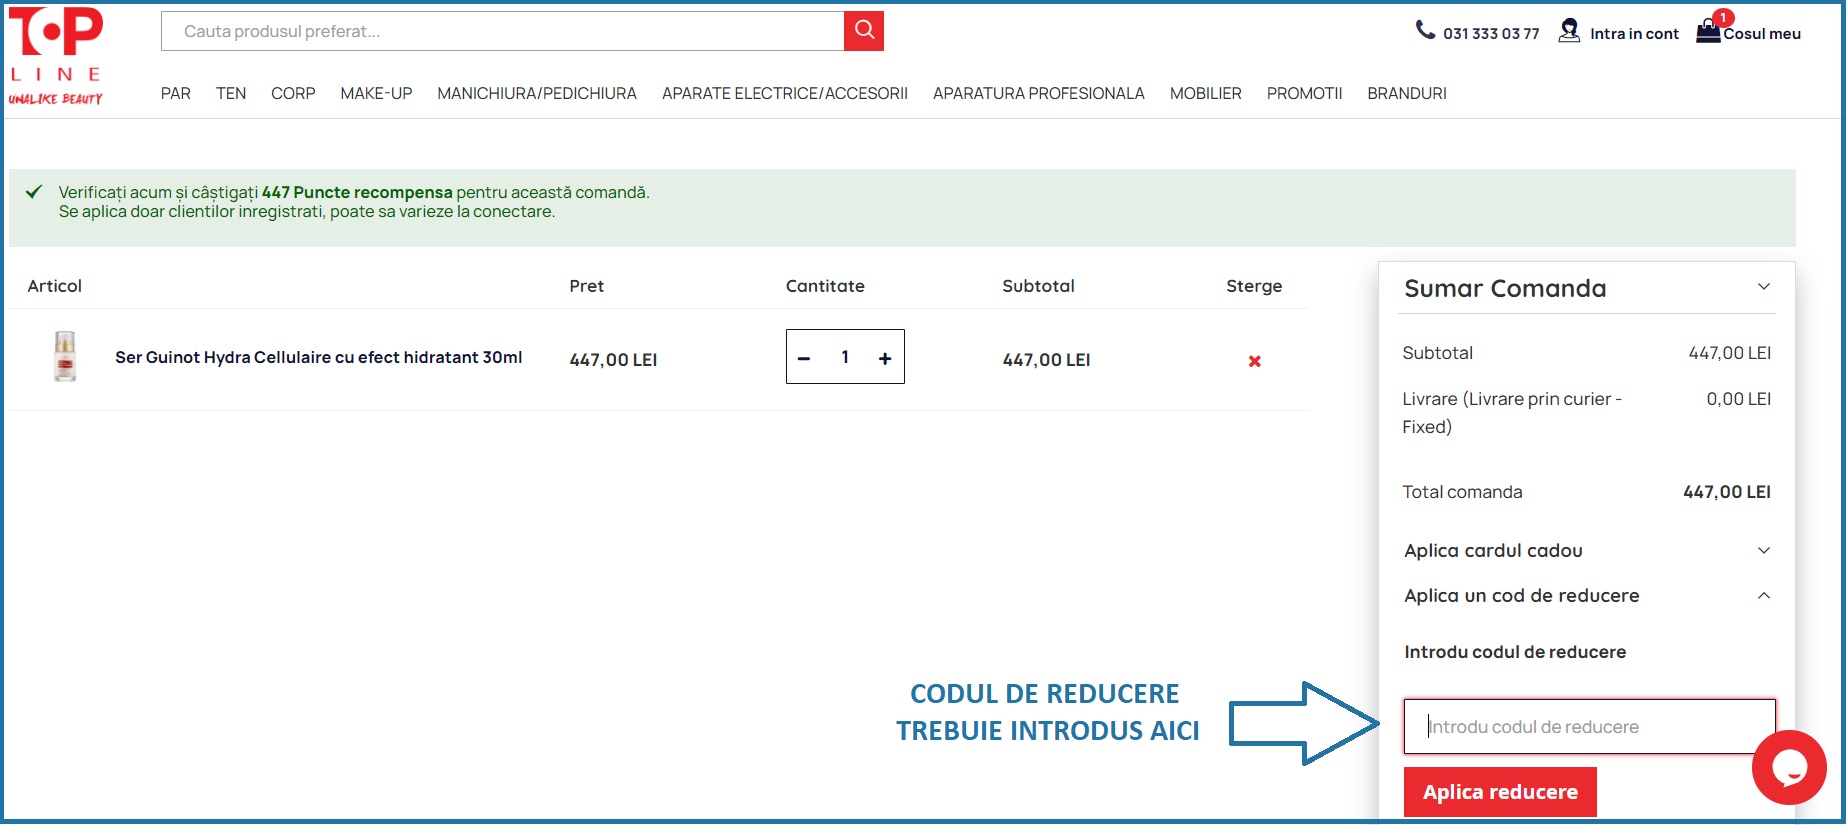The image size is (1847, 825).
Task: Open the BRANDURI menu category
Action: point(1407,93)
